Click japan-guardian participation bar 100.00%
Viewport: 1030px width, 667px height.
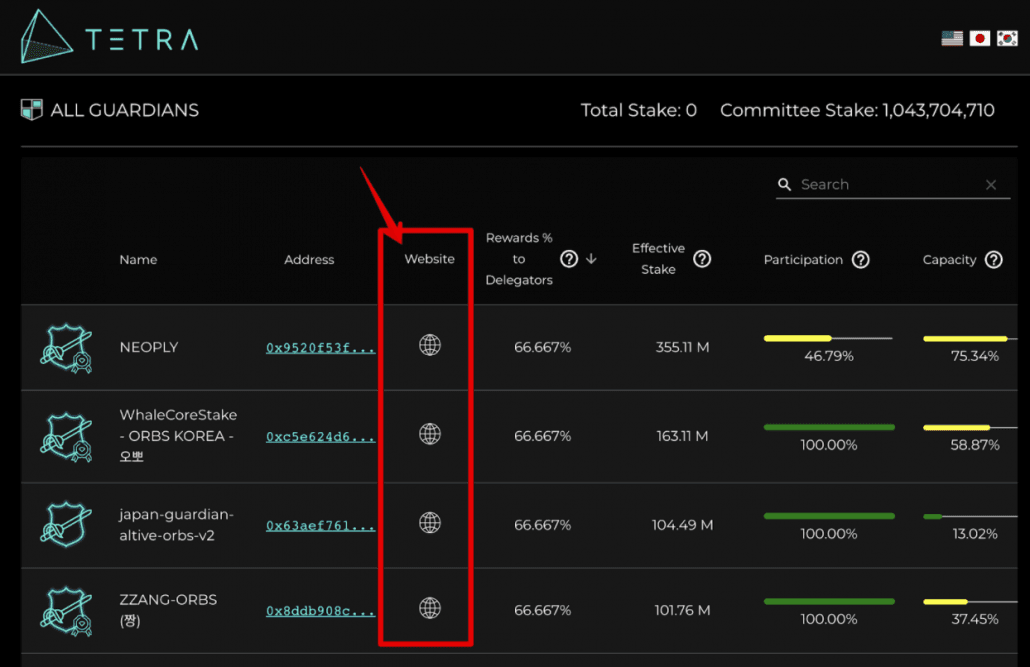coord(828,516)
